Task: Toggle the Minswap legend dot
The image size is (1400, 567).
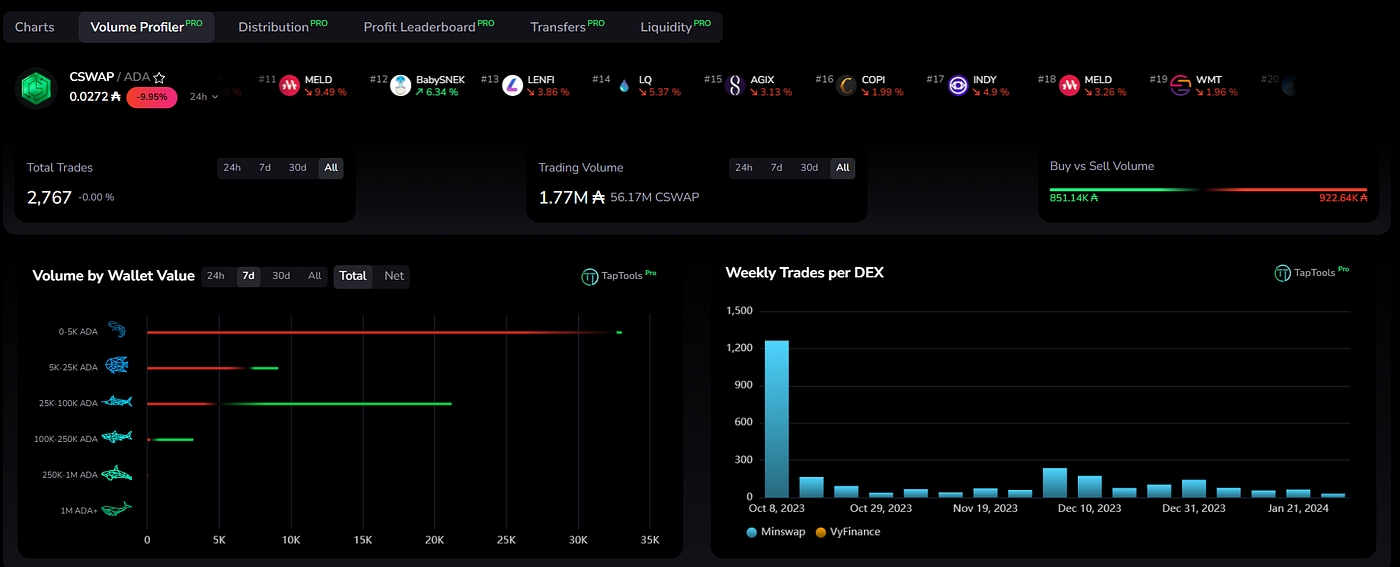Action: click(752, 532)
